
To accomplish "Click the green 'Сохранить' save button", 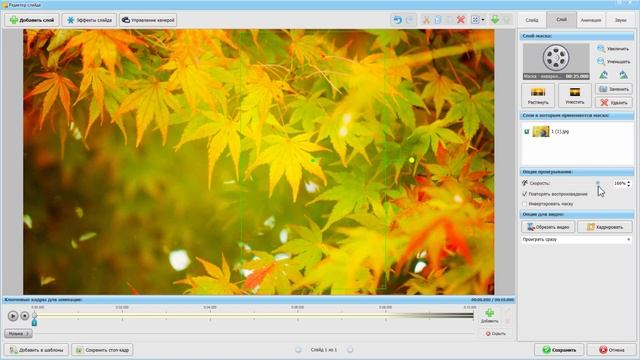I will coord(559,350).
